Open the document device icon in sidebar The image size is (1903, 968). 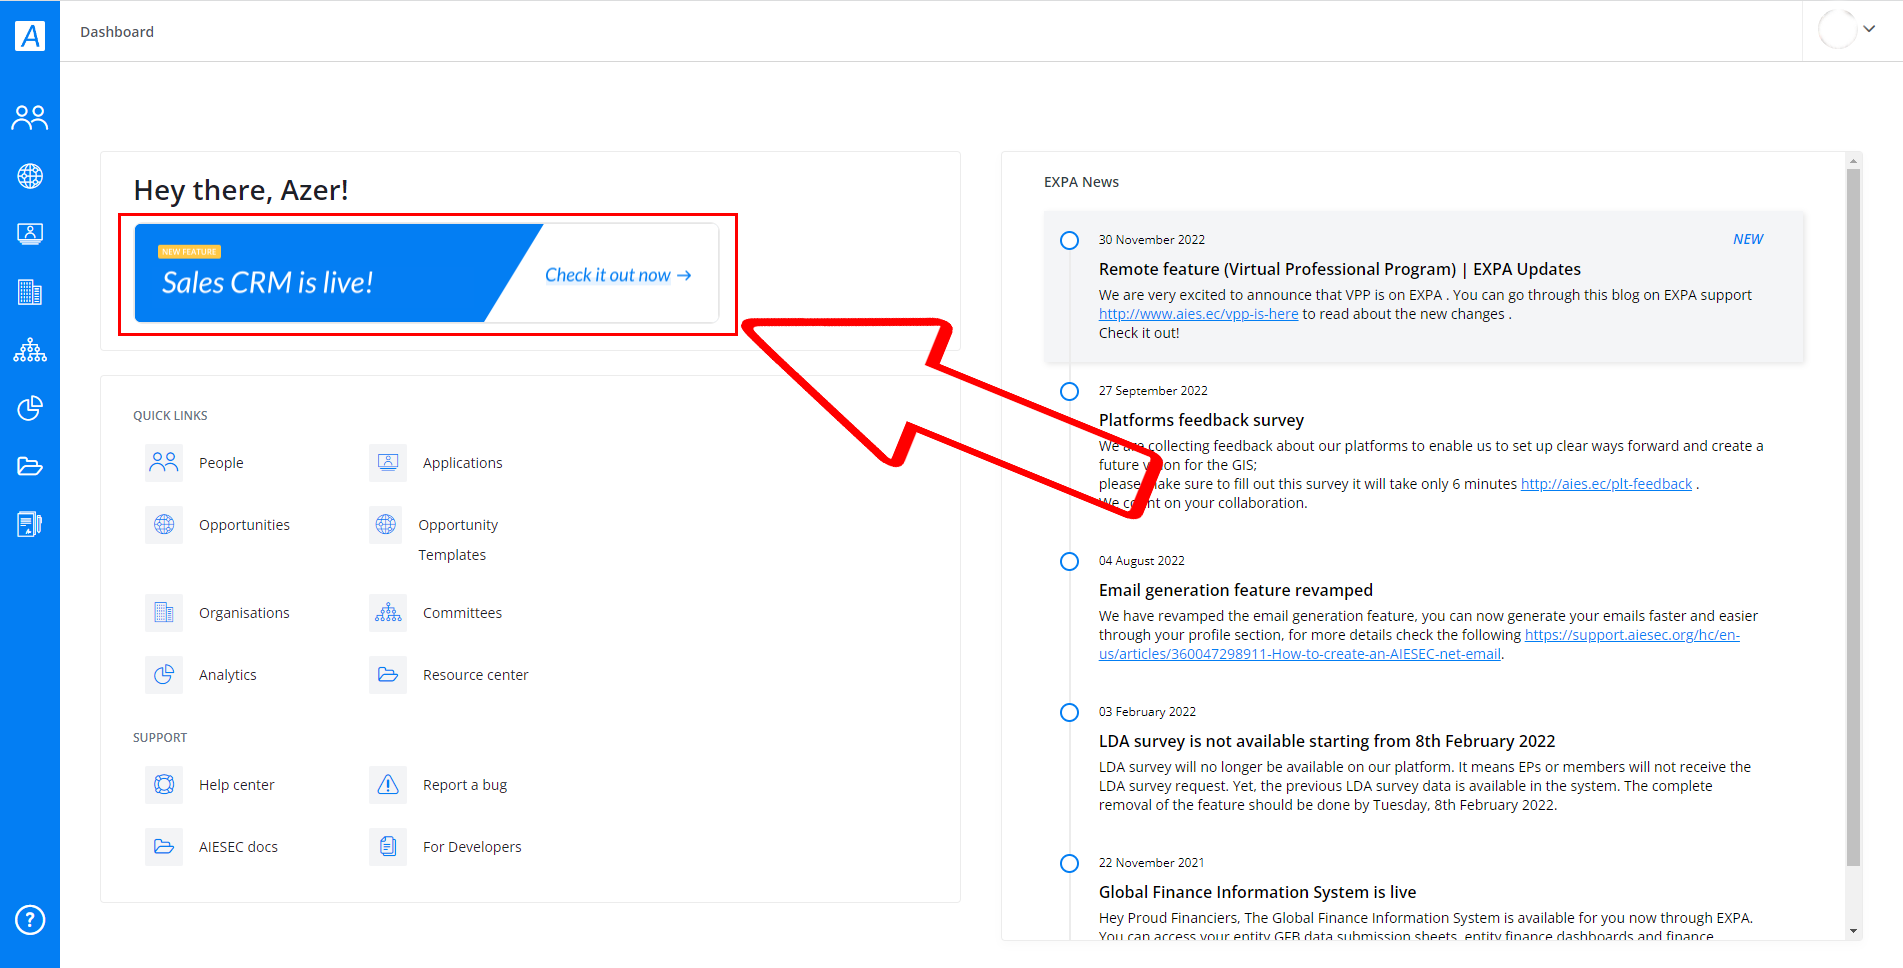[30, 524]
